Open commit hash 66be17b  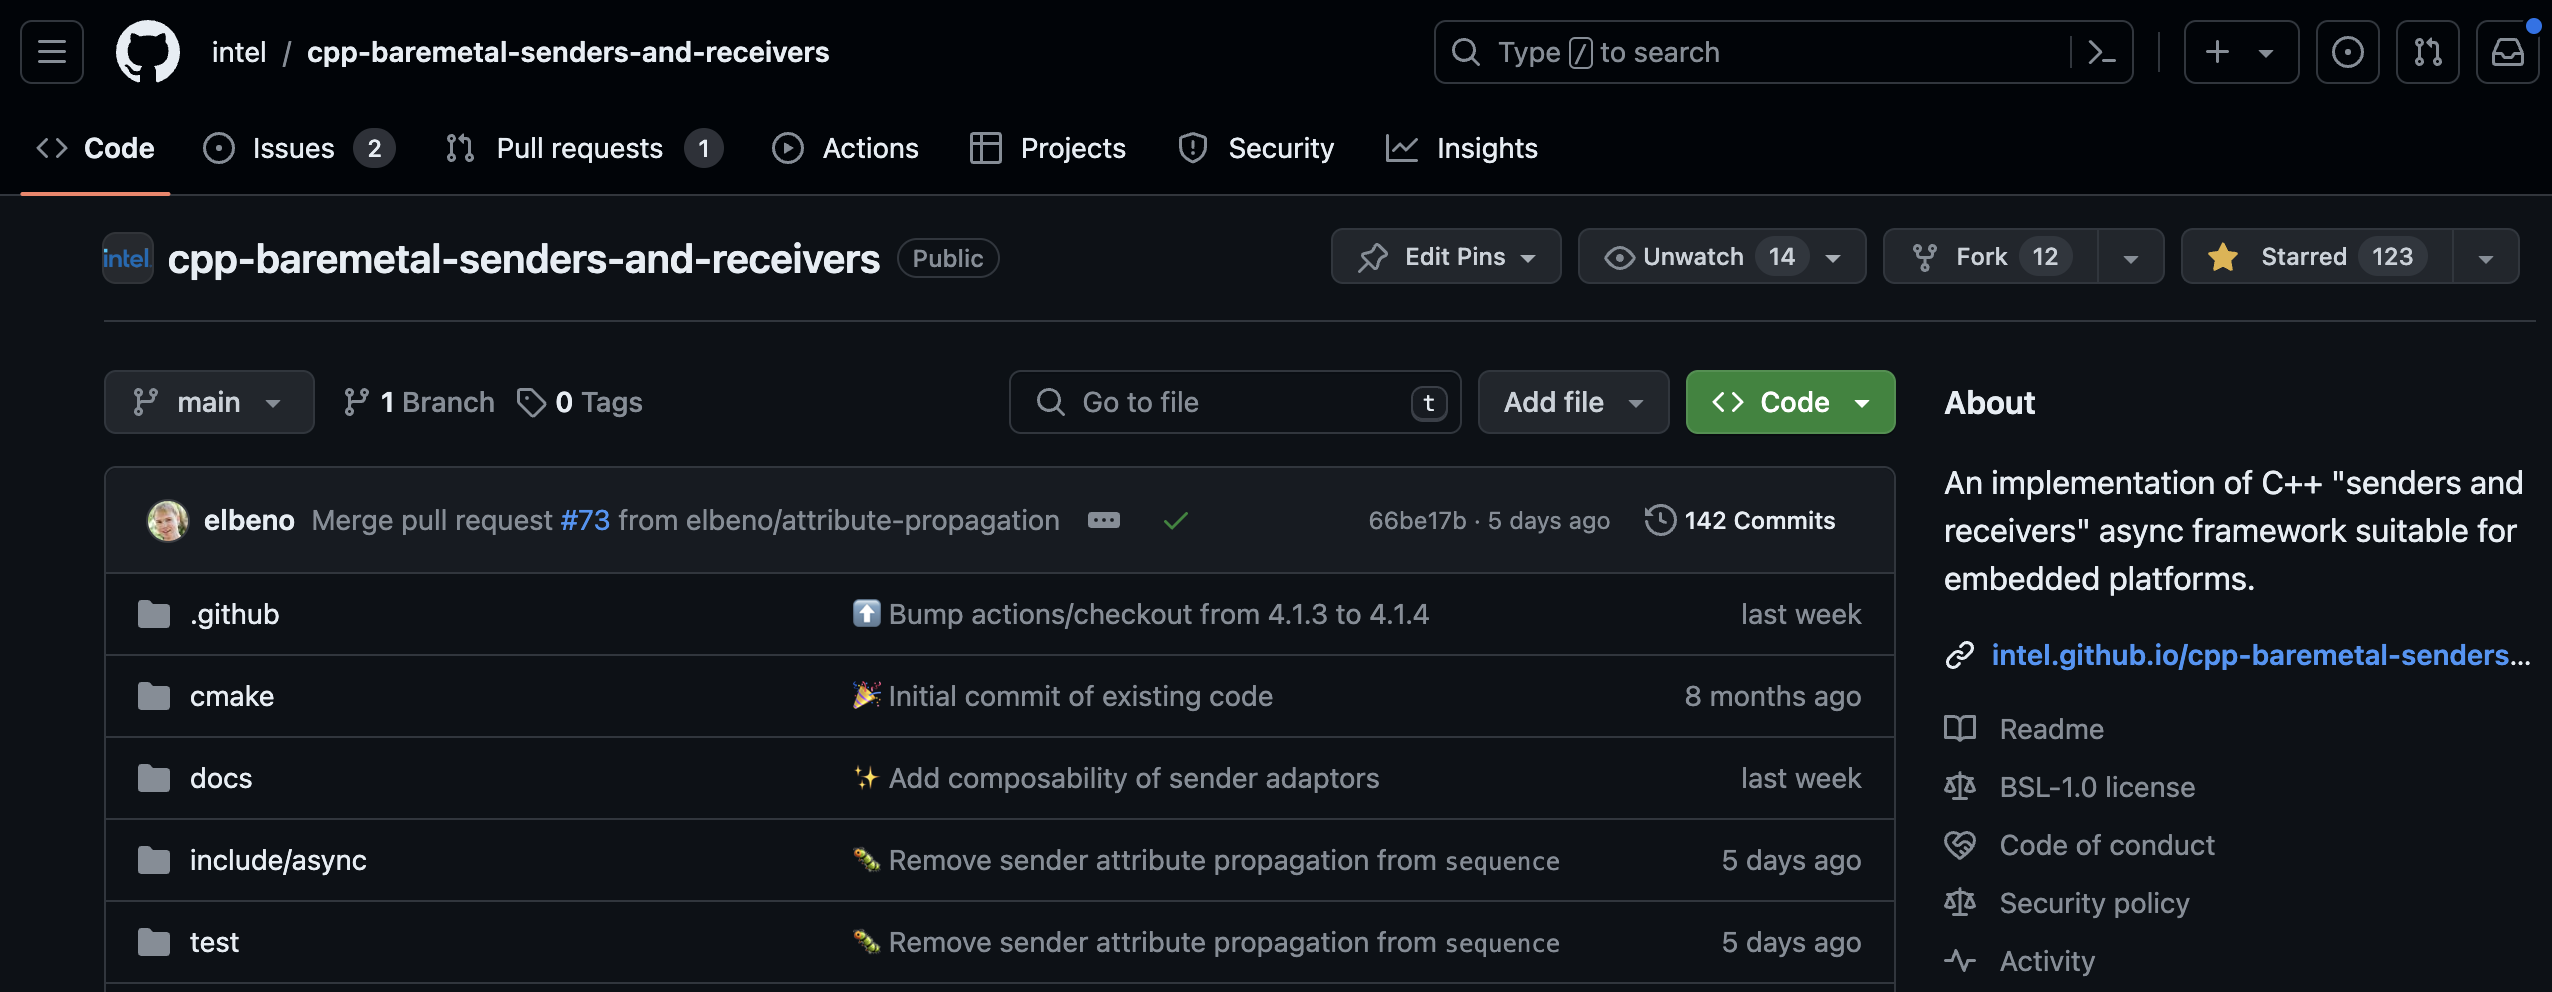(1417, 520)
